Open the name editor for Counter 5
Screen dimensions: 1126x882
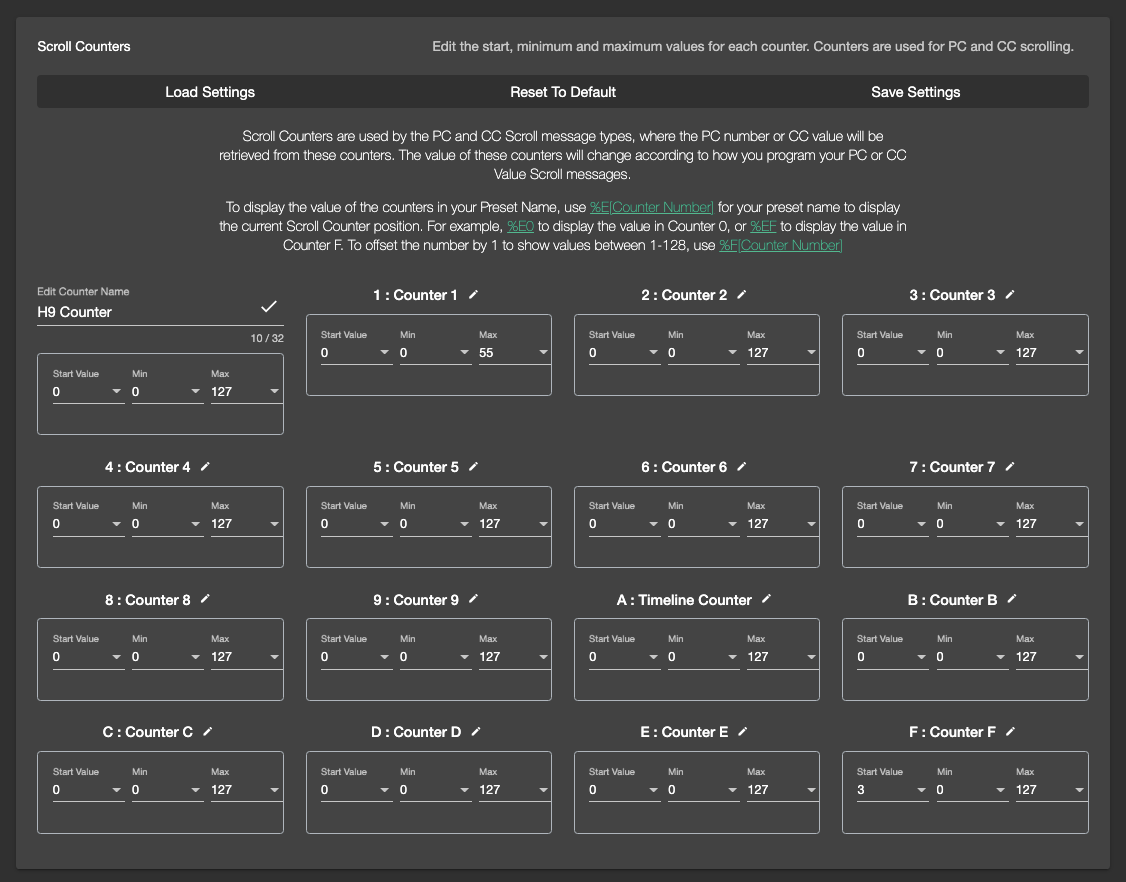click(474, 466)
